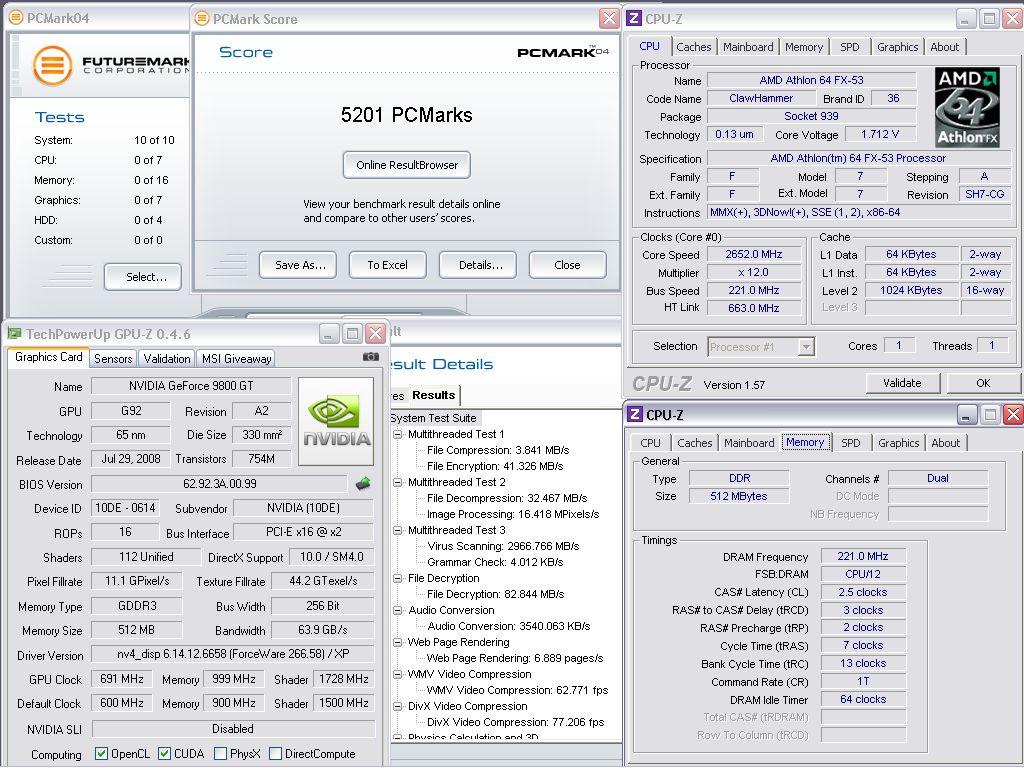The height and width of the screenshot is (768, 1024).
Task: Click the Close button in PCMark Score
Action: pyautogui.click(x=568, y=265)
